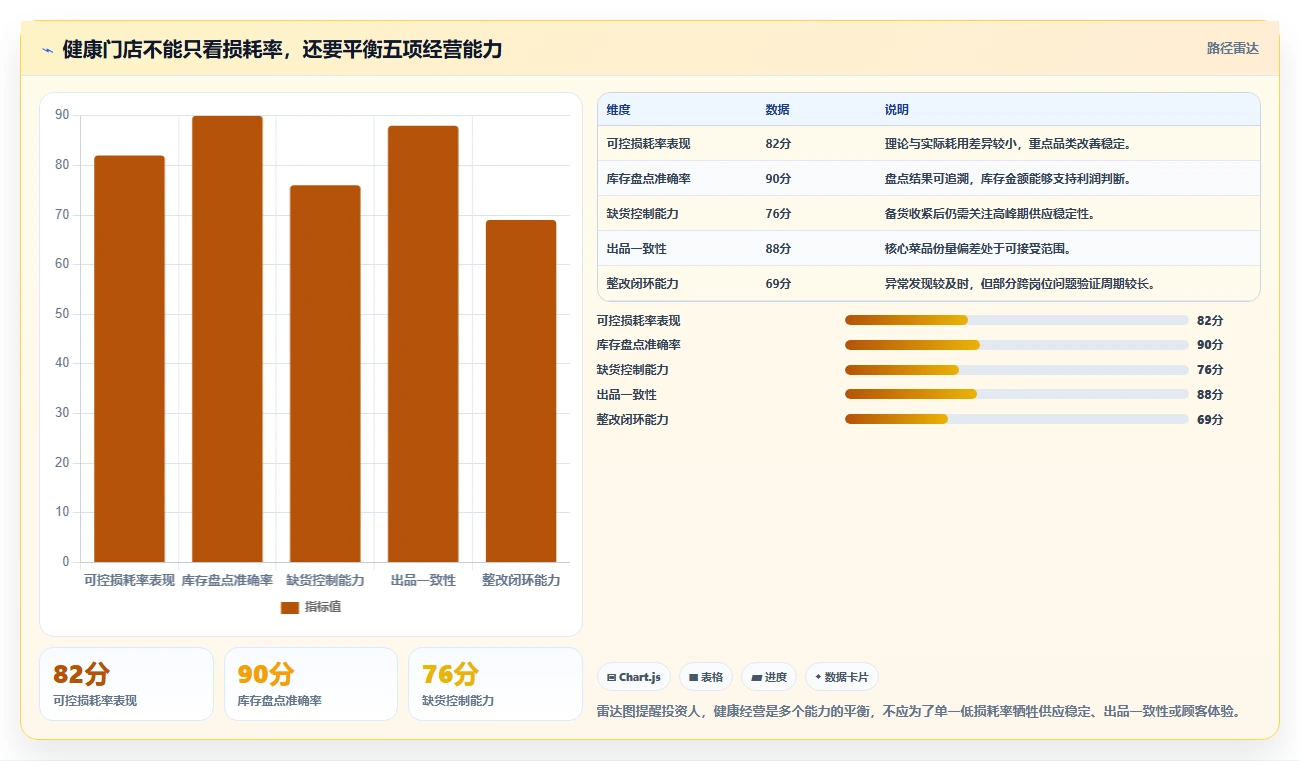Screen dimensions: 1300x761
Task: Select the 整改闭环能力 table row cell
Action: (642, 284)
